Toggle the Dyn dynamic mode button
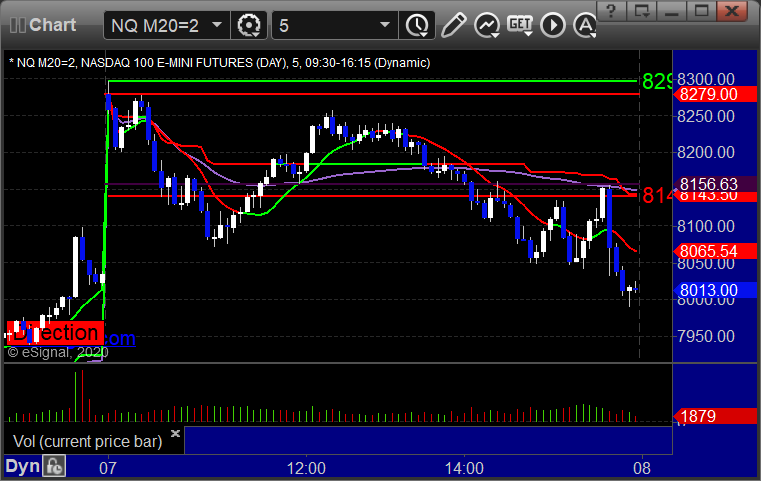The image size is (761, 481). [22, 466]
